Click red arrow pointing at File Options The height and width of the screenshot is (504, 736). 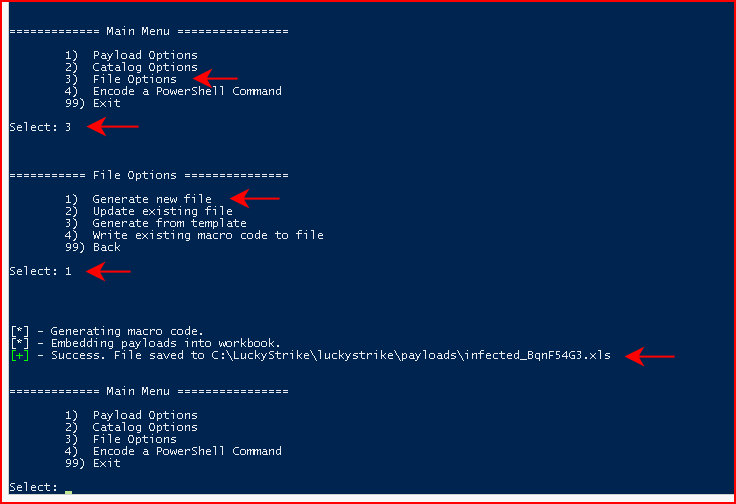click(215, 78)
